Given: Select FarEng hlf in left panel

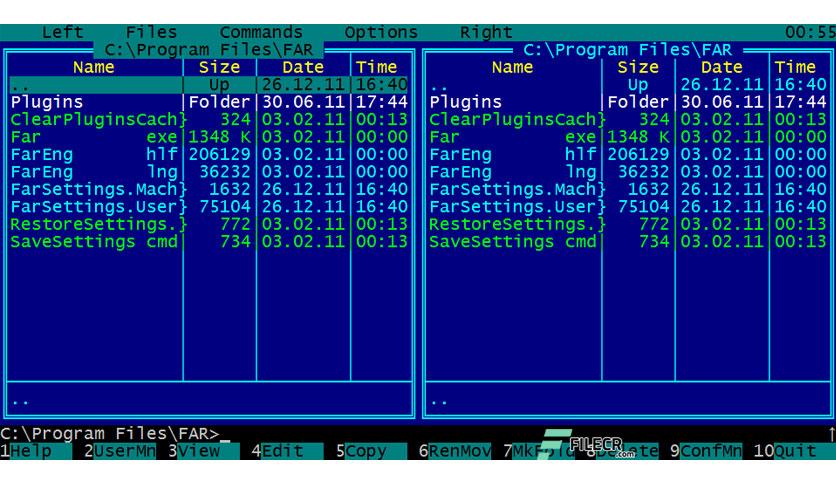Looking at the screenshot, I should click(x=209, y=155).
